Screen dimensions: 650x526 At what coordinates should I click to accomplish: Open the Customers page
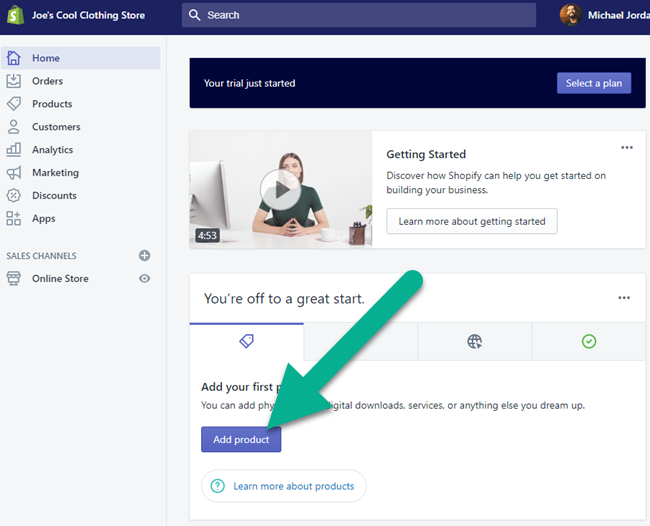(55, 127)
